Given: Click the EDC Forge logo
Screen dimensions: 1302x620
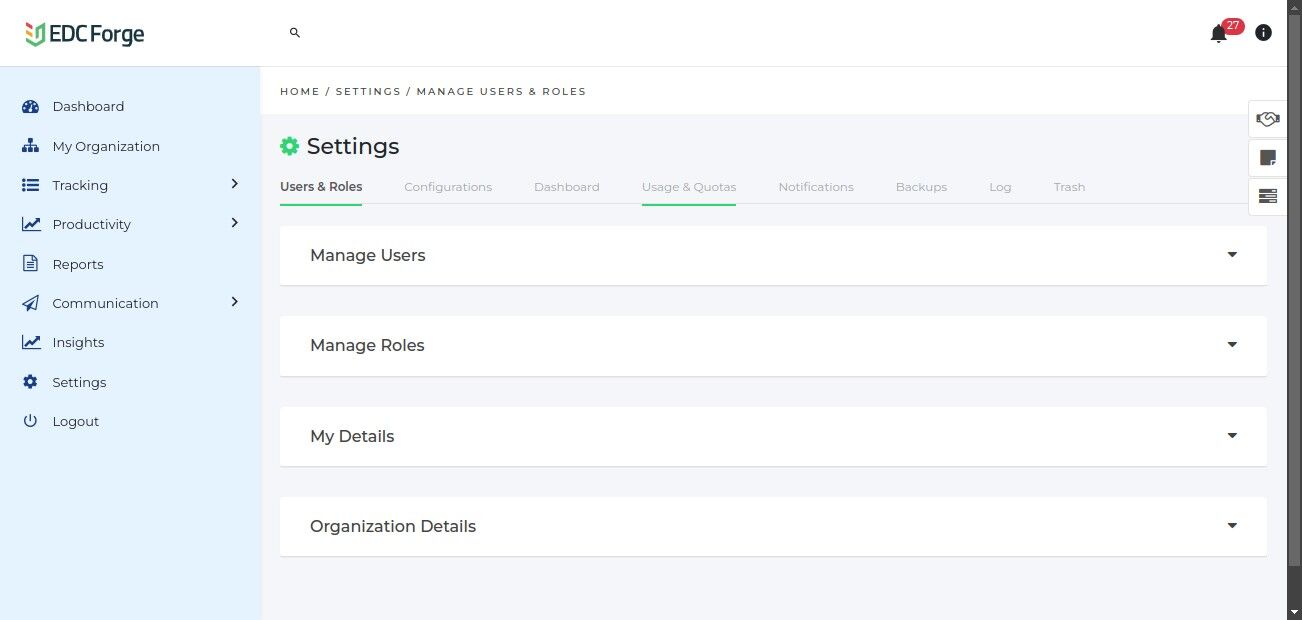Looking at the screenshot, I should tap(85, 34).
